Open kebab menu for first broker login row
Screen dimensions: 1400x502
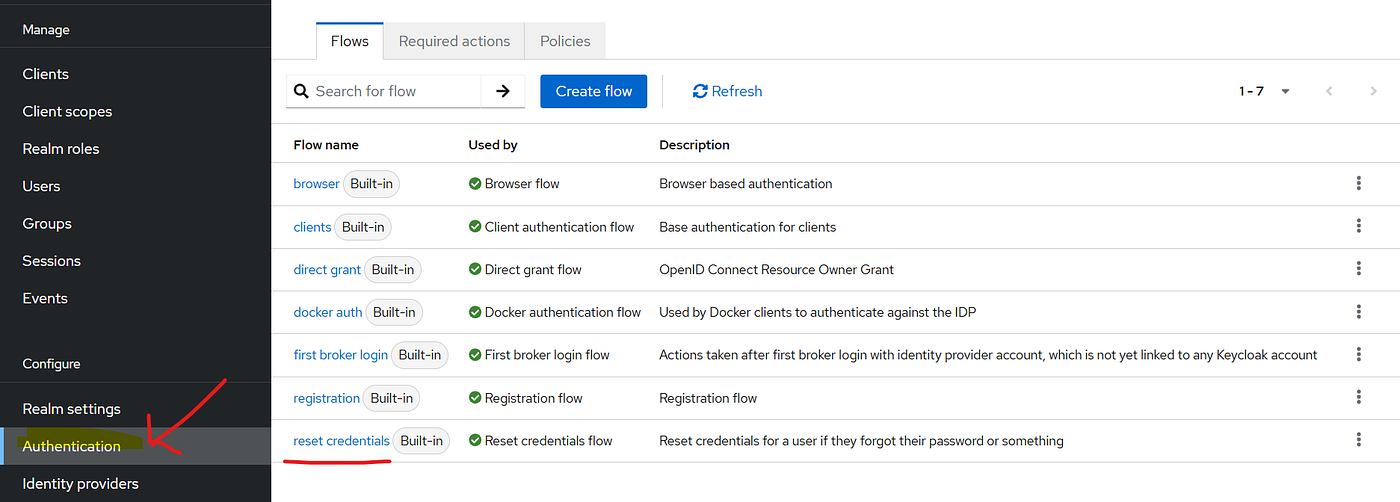point(1358,354)
